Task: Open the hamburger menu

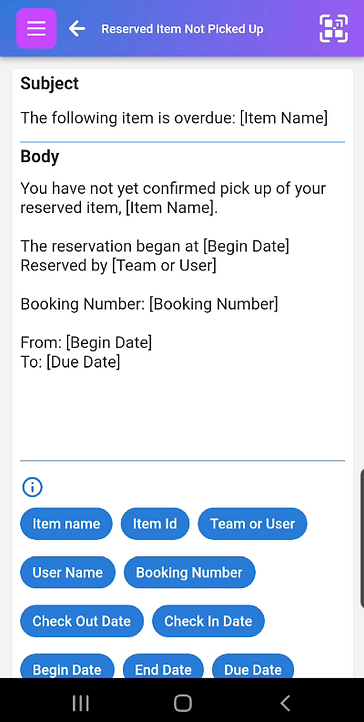Action: (36, 29)
